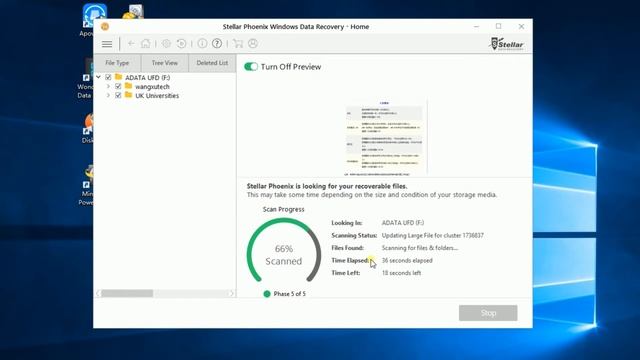Screen dimensions: 640x360
Task: Go to the Home screen icon
Action: (x=146, y=43)
